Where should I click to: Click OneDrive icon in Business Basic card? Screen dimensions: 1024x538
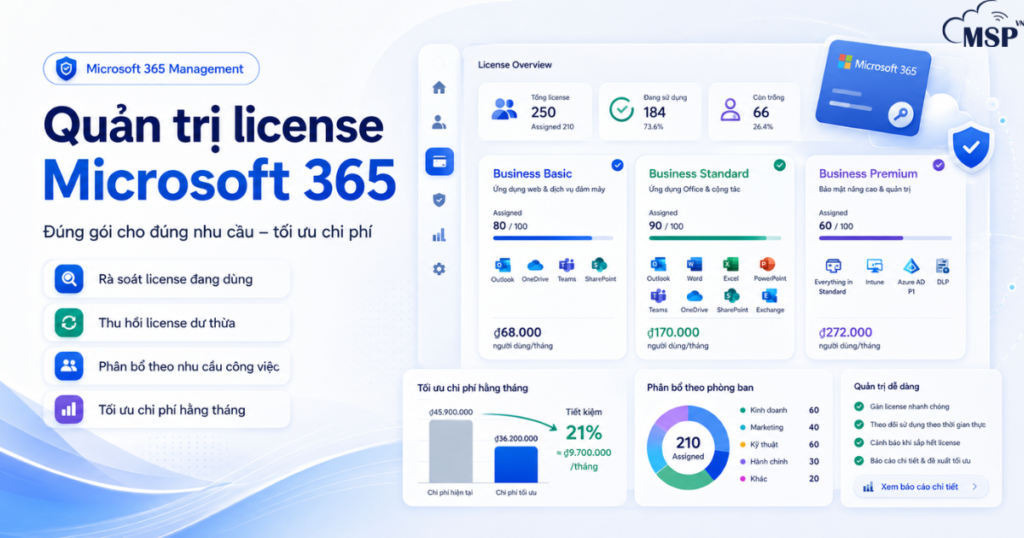point(535,265)
